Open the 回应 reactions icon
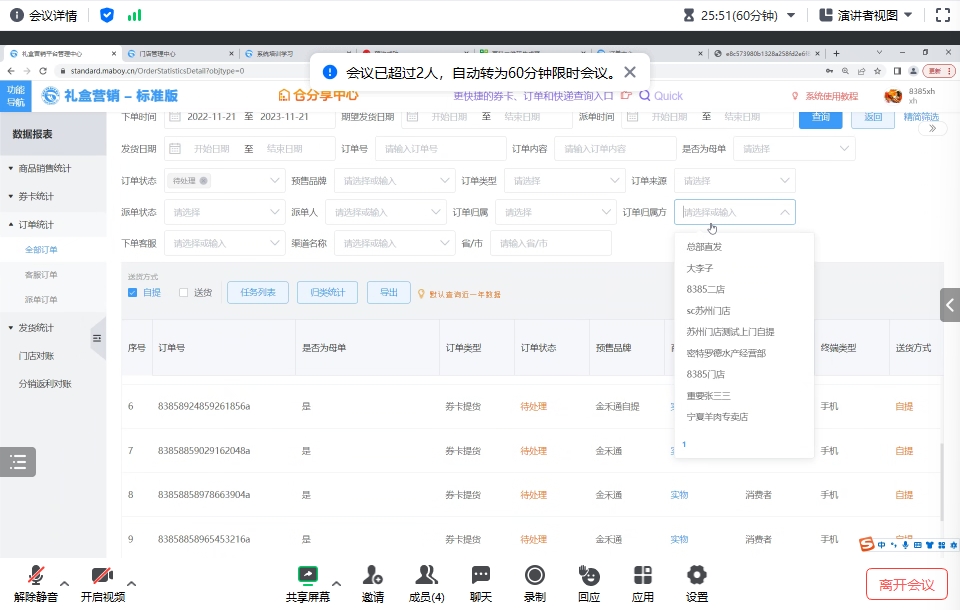Viewport: 960px width, 610px height. (589, 576)
